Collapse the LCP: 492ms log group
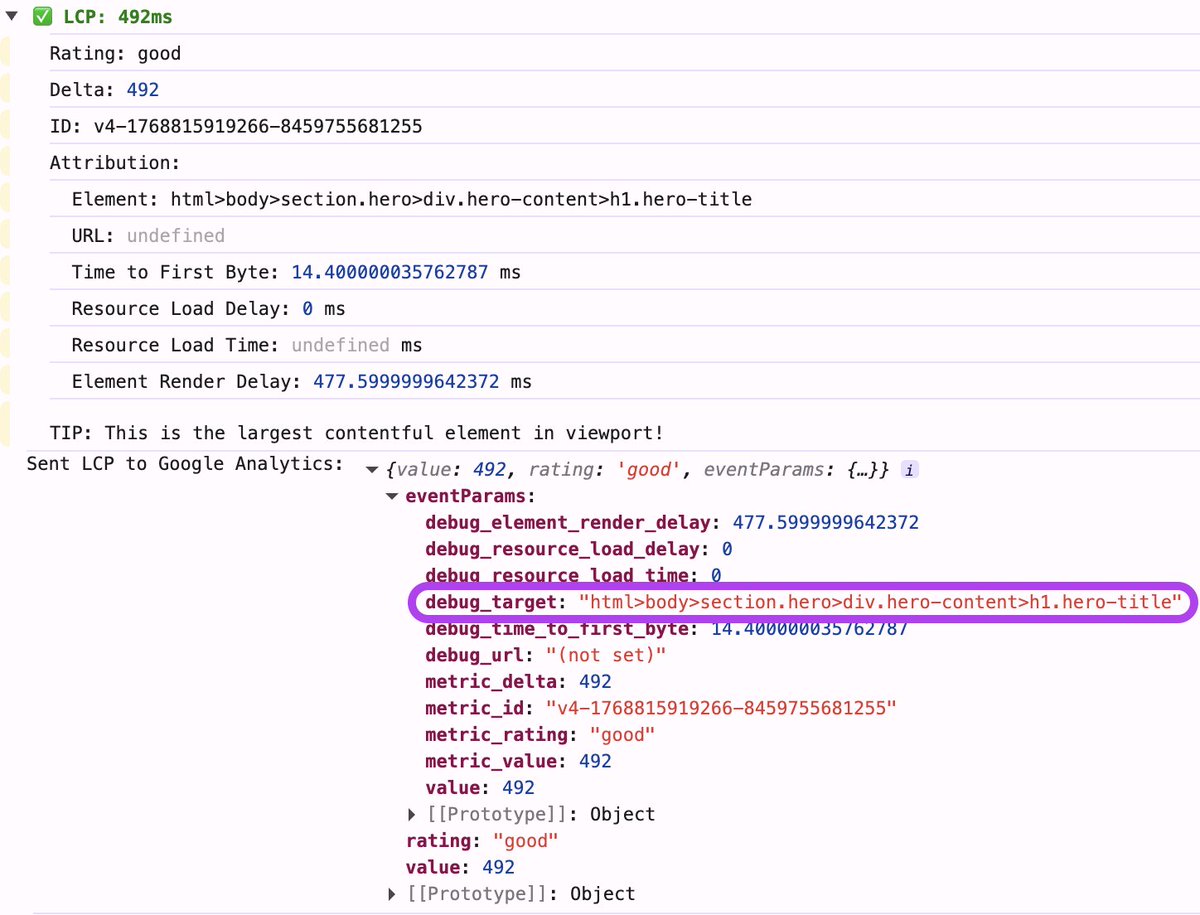This screenshot has height=915, width=1200. point(11,17)
